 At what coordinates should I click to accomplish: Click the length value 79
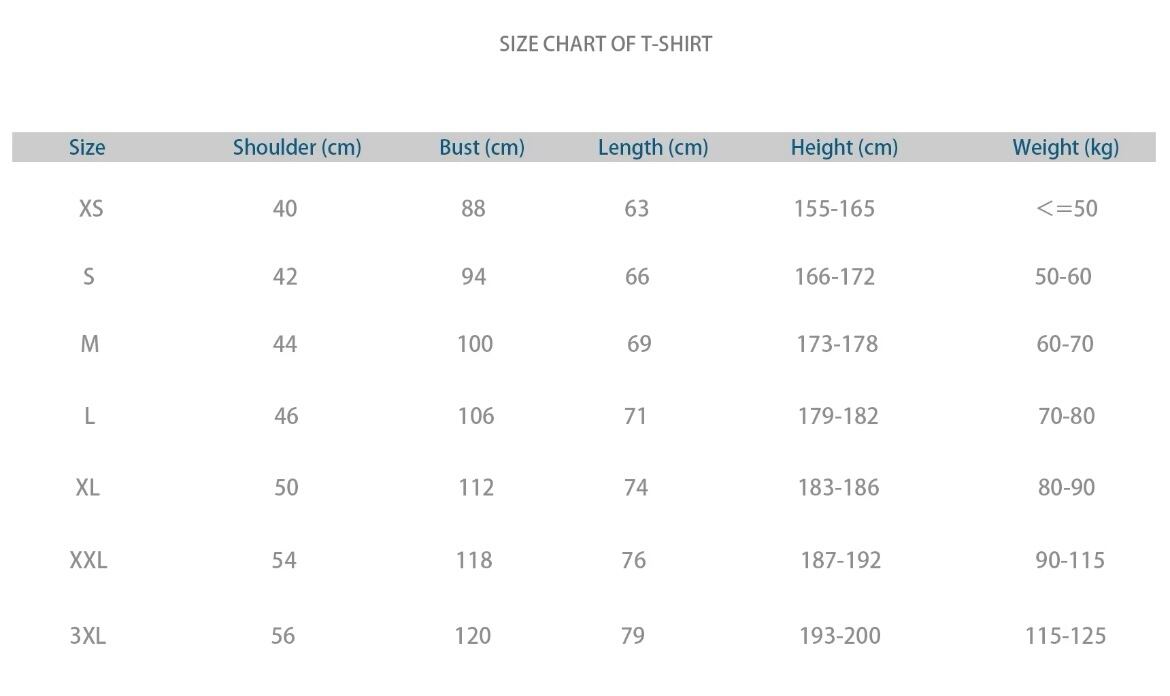point(633,636)
